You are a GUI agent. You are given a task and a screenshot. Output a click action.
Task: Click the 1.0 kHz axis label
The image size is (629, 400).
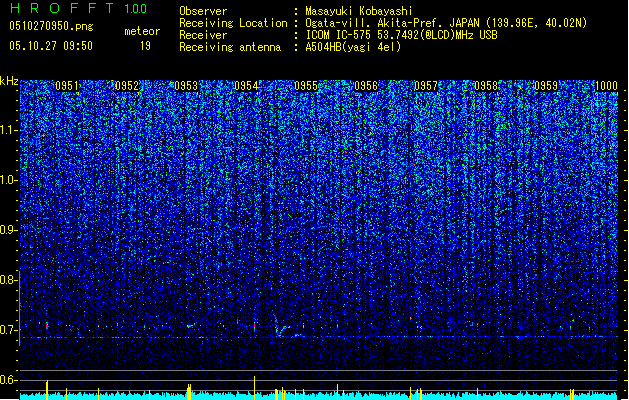click(x=9, y=180)
